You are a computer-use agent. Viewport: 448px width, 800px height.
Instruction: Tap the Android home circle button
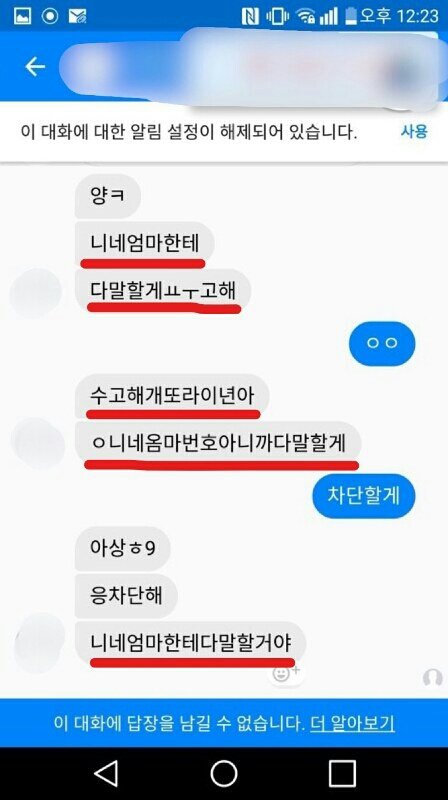[223, 773]
